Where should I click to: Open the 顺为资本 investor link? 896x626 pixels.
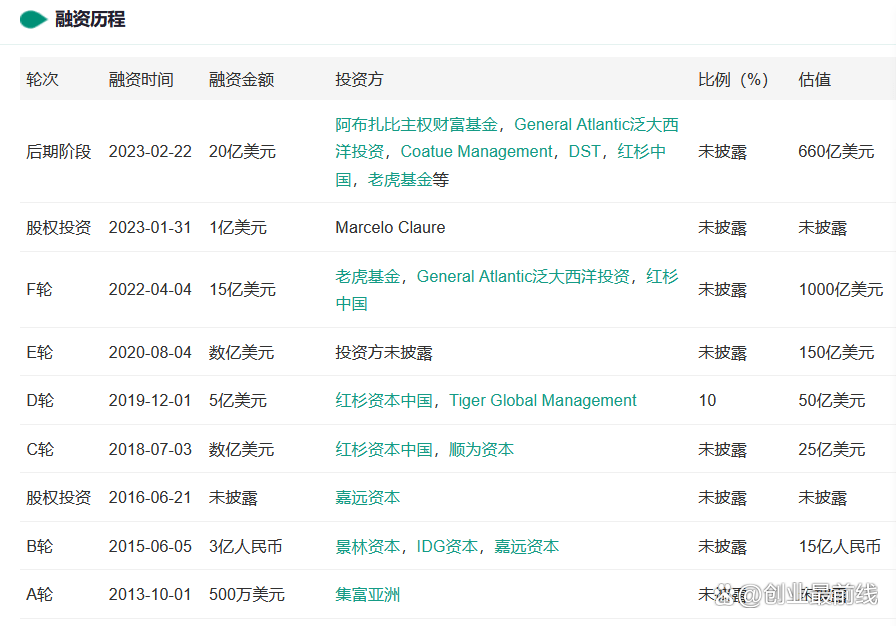pyautogui.click(x=481, y=450)
